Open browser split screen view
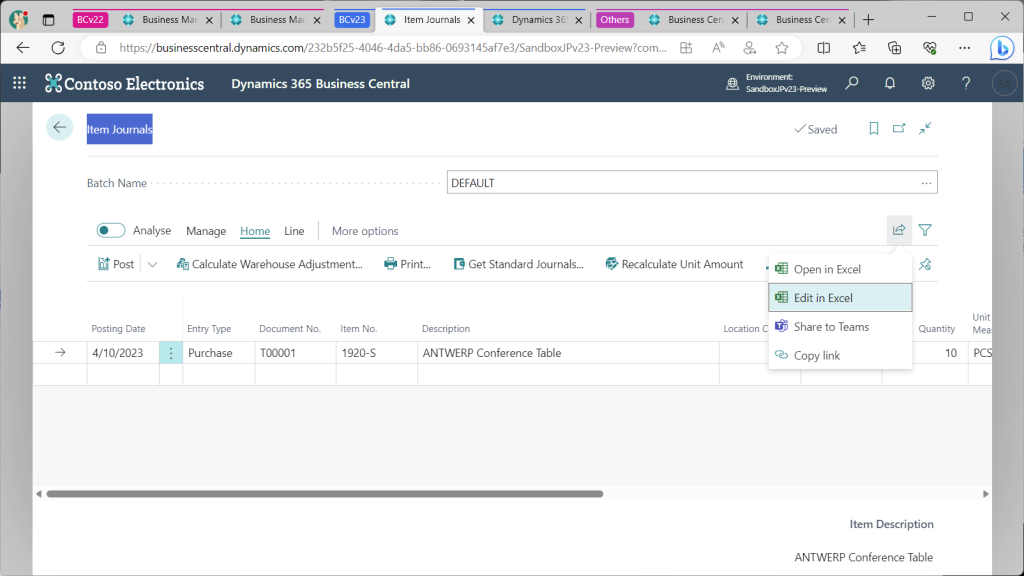 [824, 48]
